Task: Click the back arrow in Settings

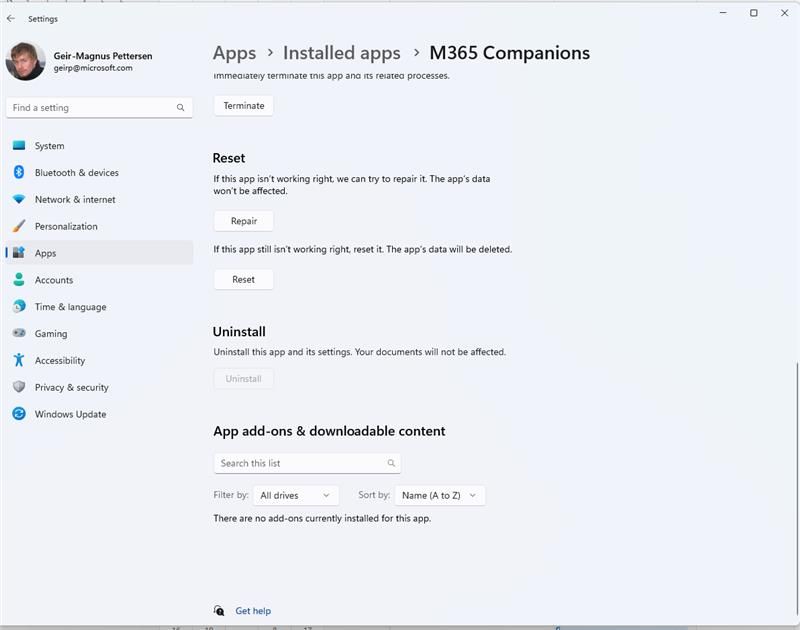Action: (x=11, y=18)
